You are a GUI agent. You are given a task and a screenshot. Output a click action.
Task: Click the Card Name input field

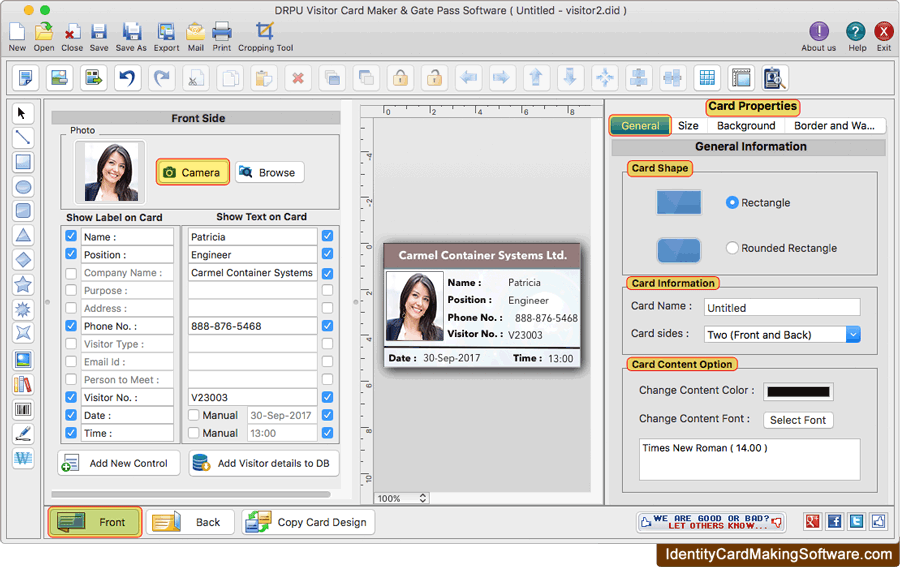(x=782, y=308)
